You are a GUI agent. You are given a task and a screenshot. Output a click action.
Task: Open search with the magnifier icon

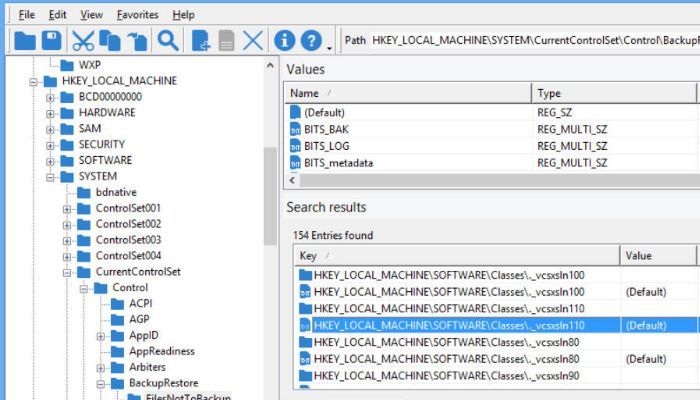tap(167, 41)
